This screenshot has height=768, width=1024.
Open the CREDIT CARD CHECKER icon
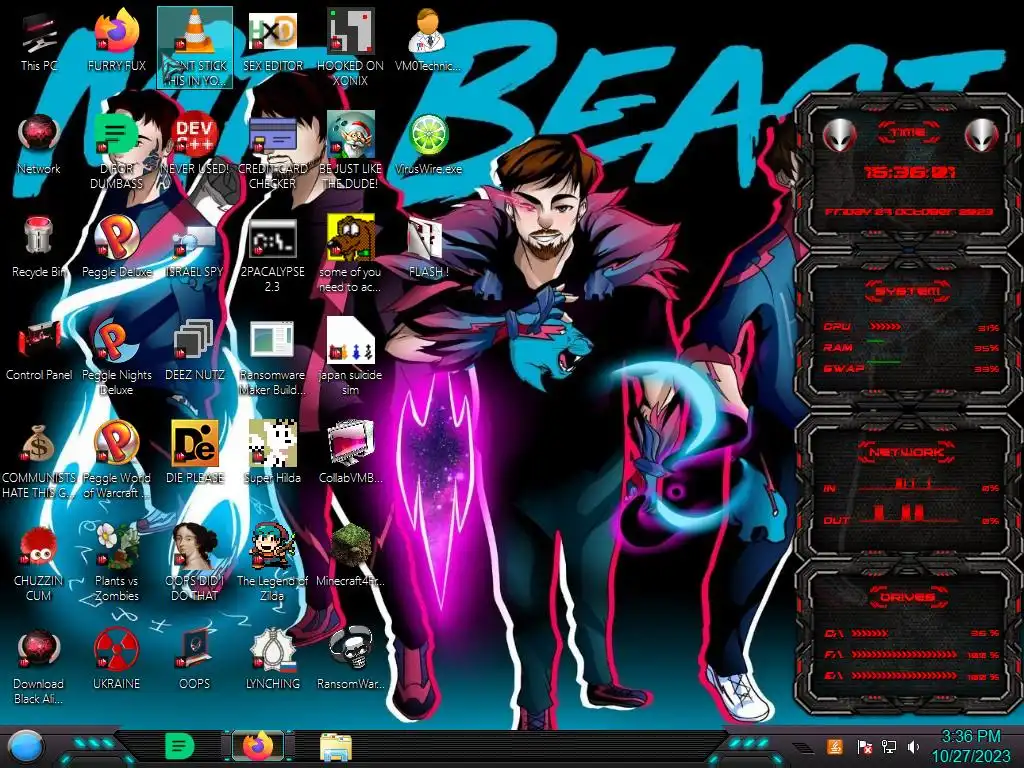272,135
